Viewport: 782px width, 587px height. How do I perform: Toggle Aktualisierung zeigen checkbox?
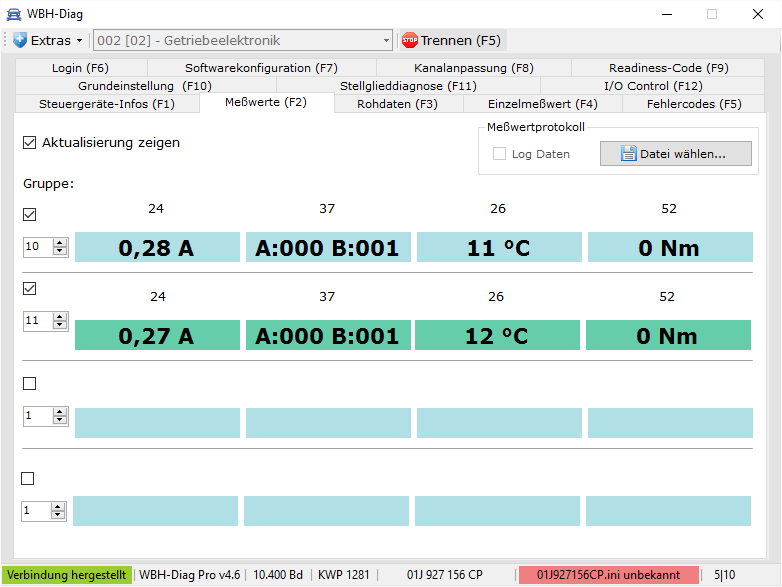(x=29, y=143)
